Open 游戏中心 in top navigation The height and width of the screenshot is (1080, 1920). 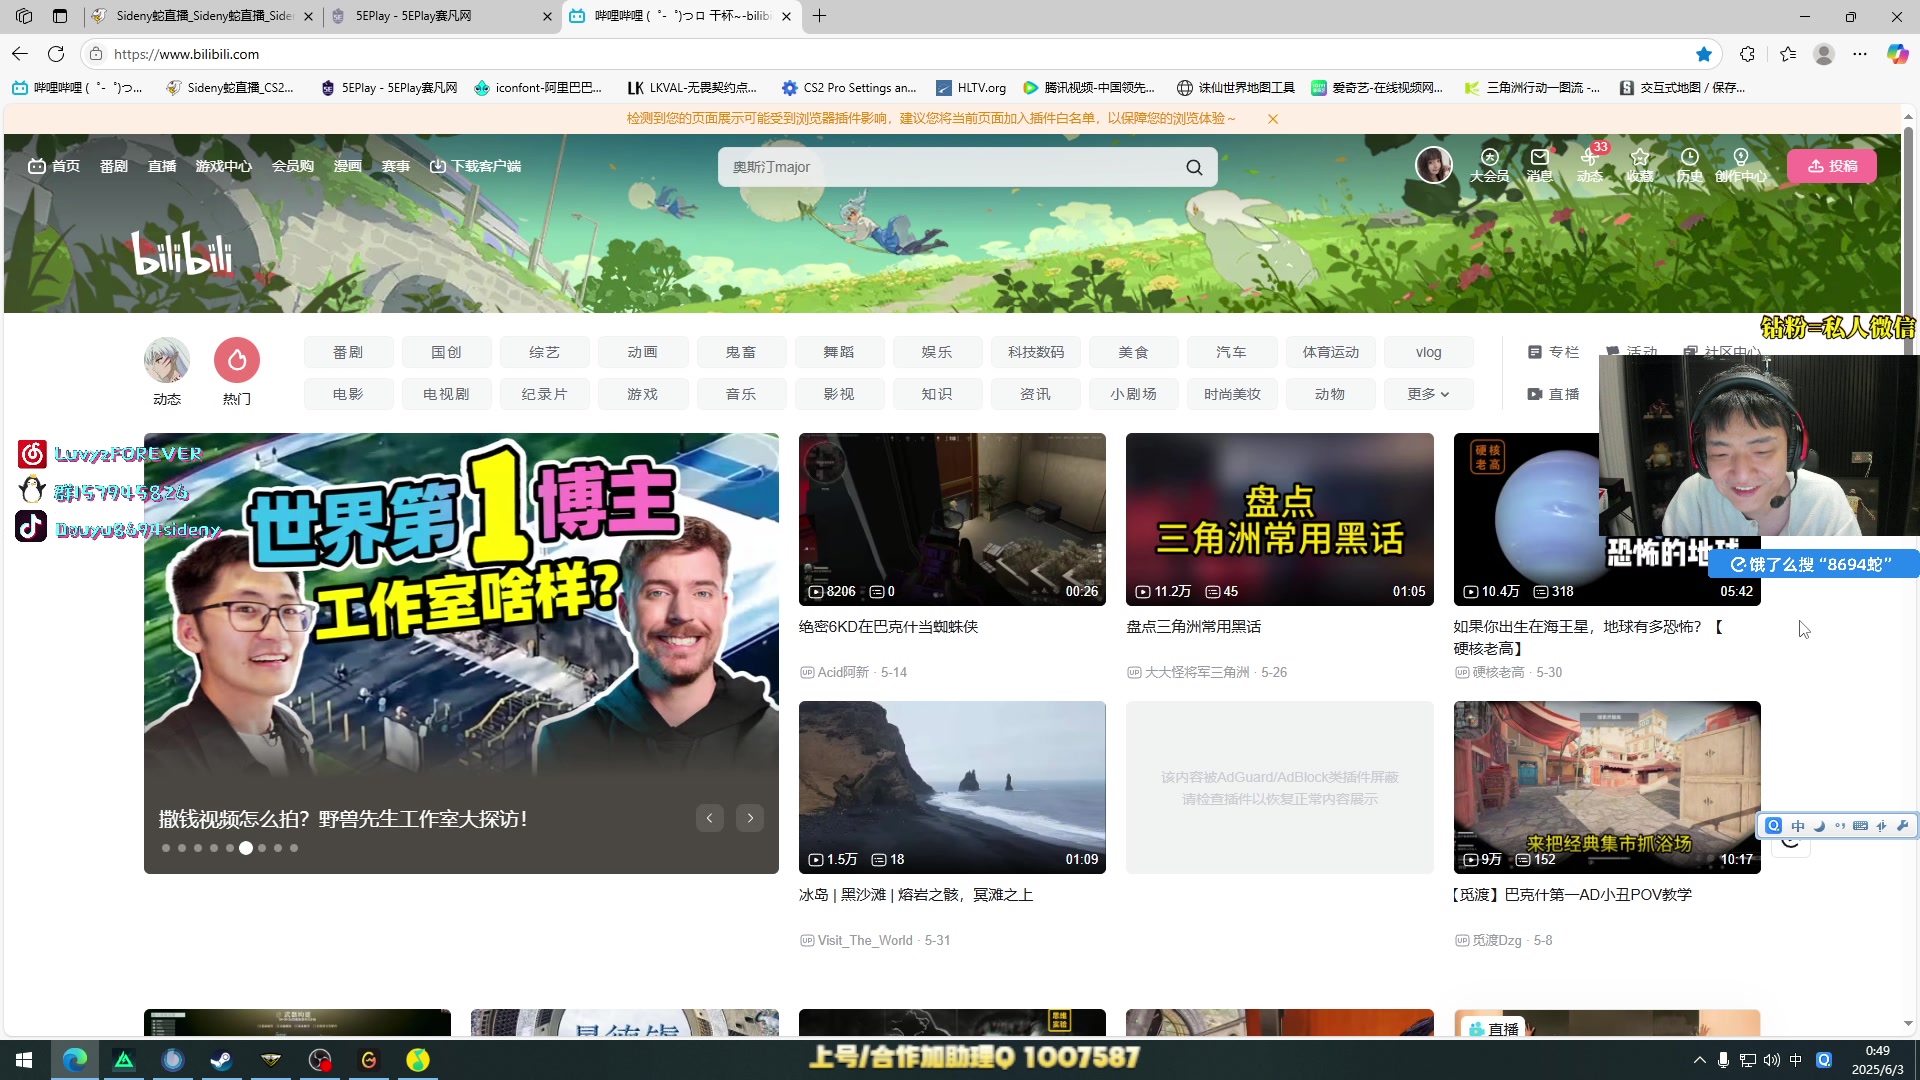click(223, 166)
